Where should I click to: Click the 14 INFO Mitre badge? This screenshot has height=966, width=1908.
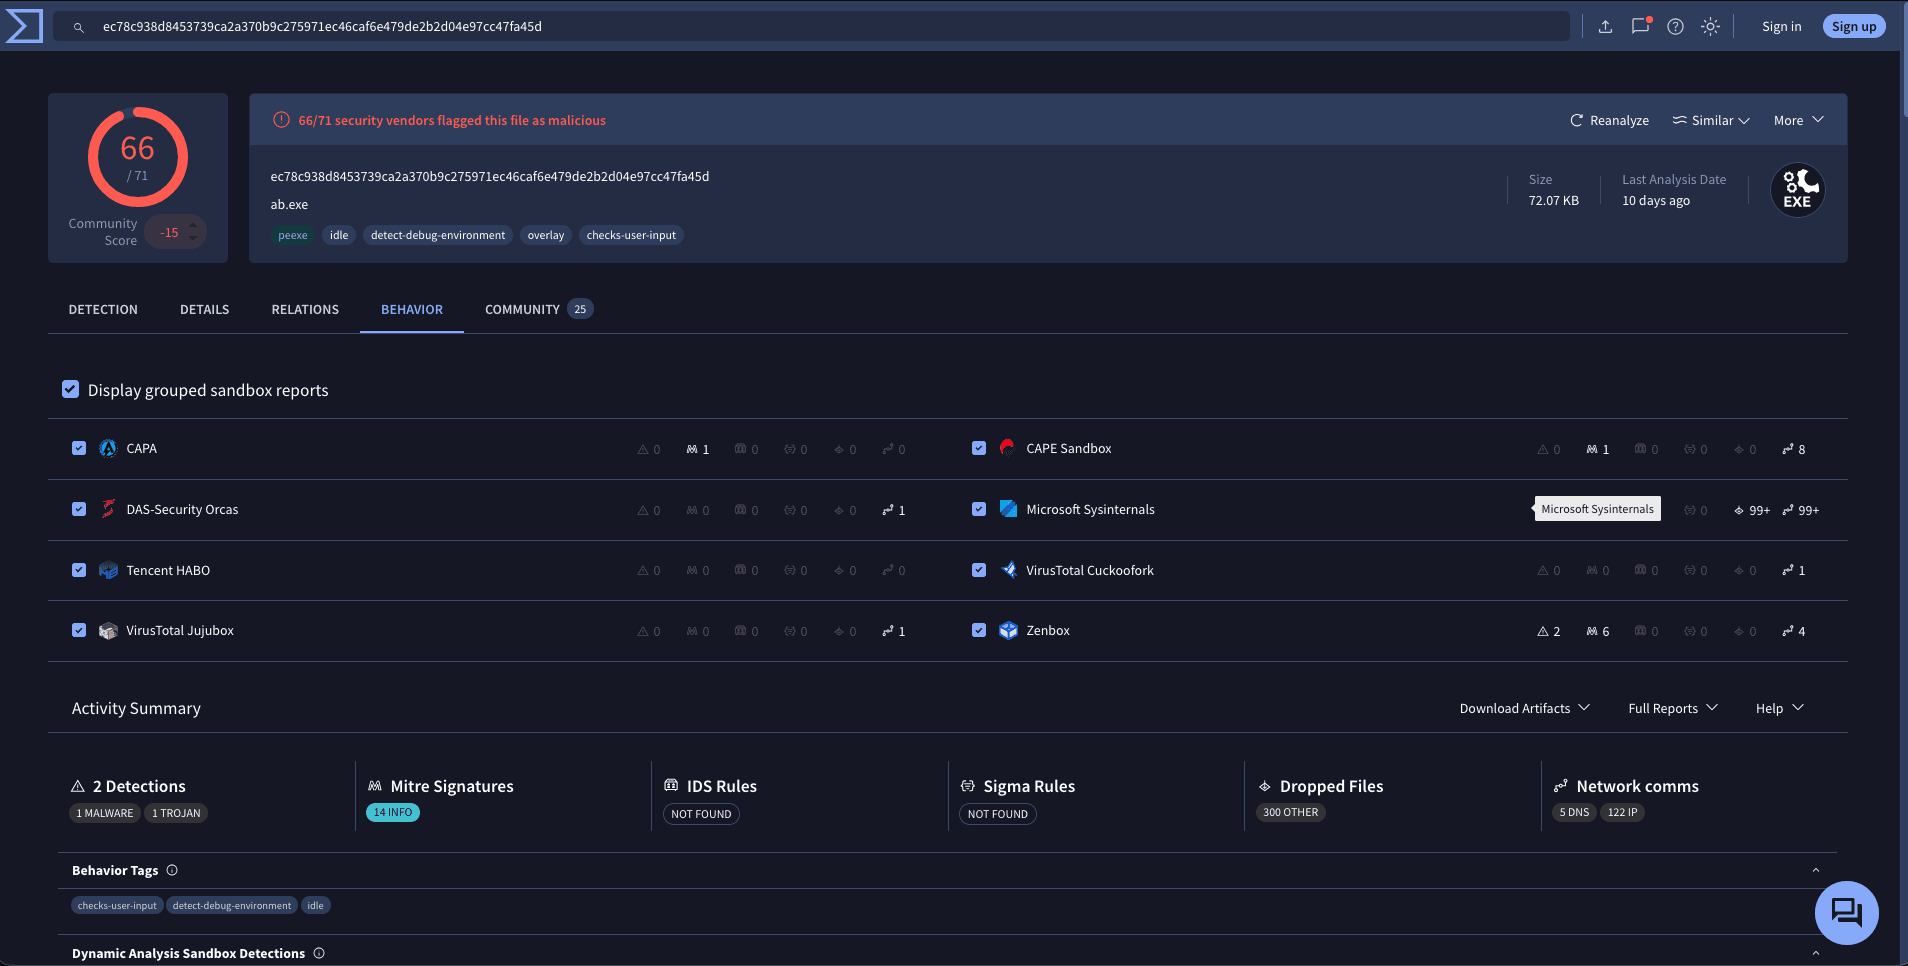(393, 813)
